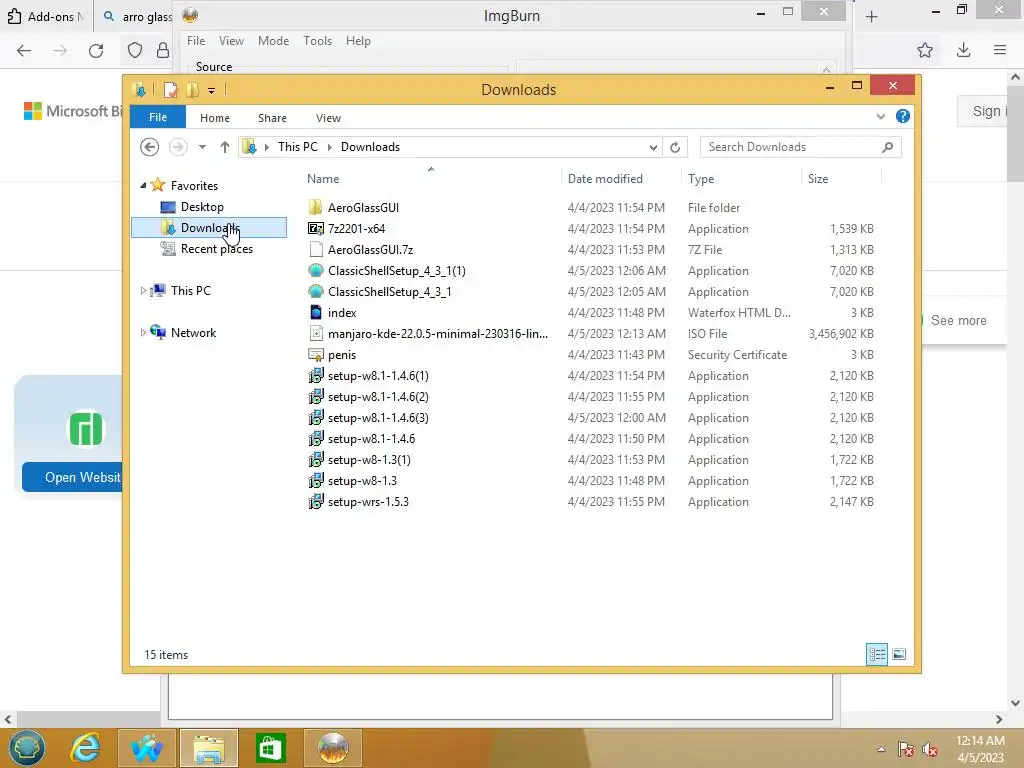Open ImgBurn Help menu

358,40
